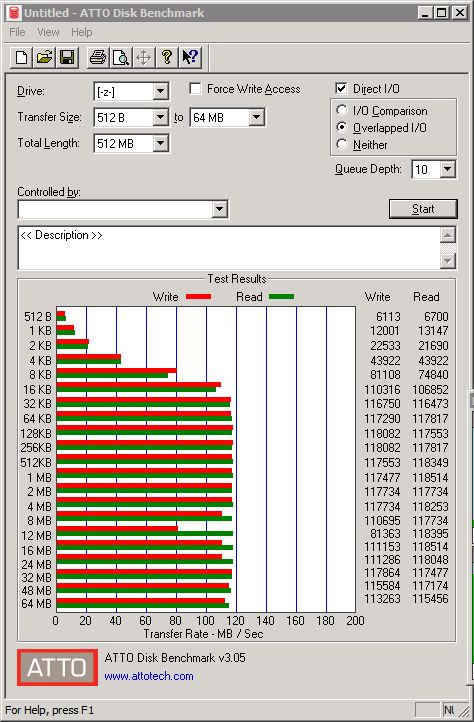Open the File menu
The height and width of the screenshot is (722, 474).
(18, 32)
